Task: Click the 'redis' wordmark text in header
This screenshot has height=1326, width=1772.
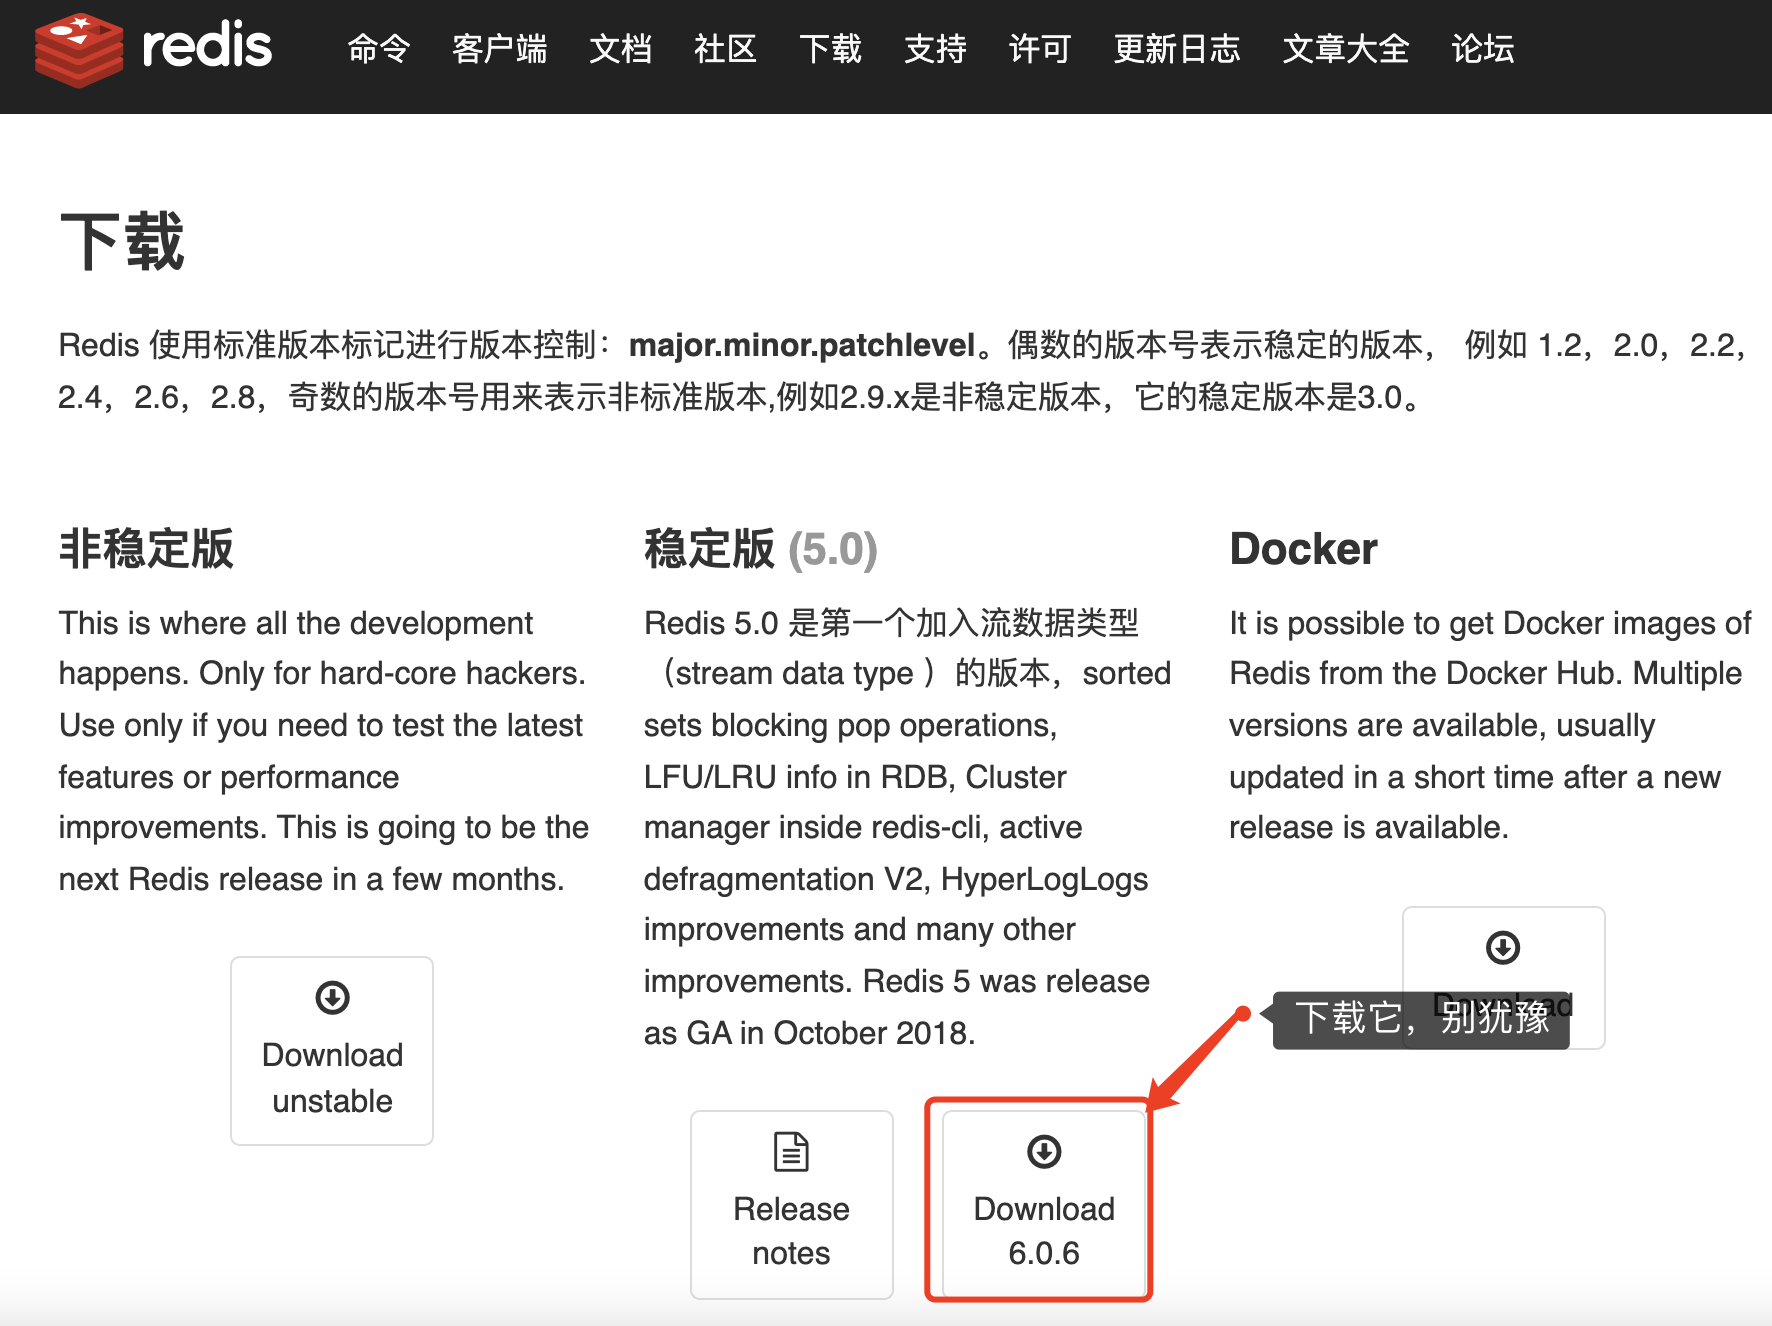Action: 206,47
